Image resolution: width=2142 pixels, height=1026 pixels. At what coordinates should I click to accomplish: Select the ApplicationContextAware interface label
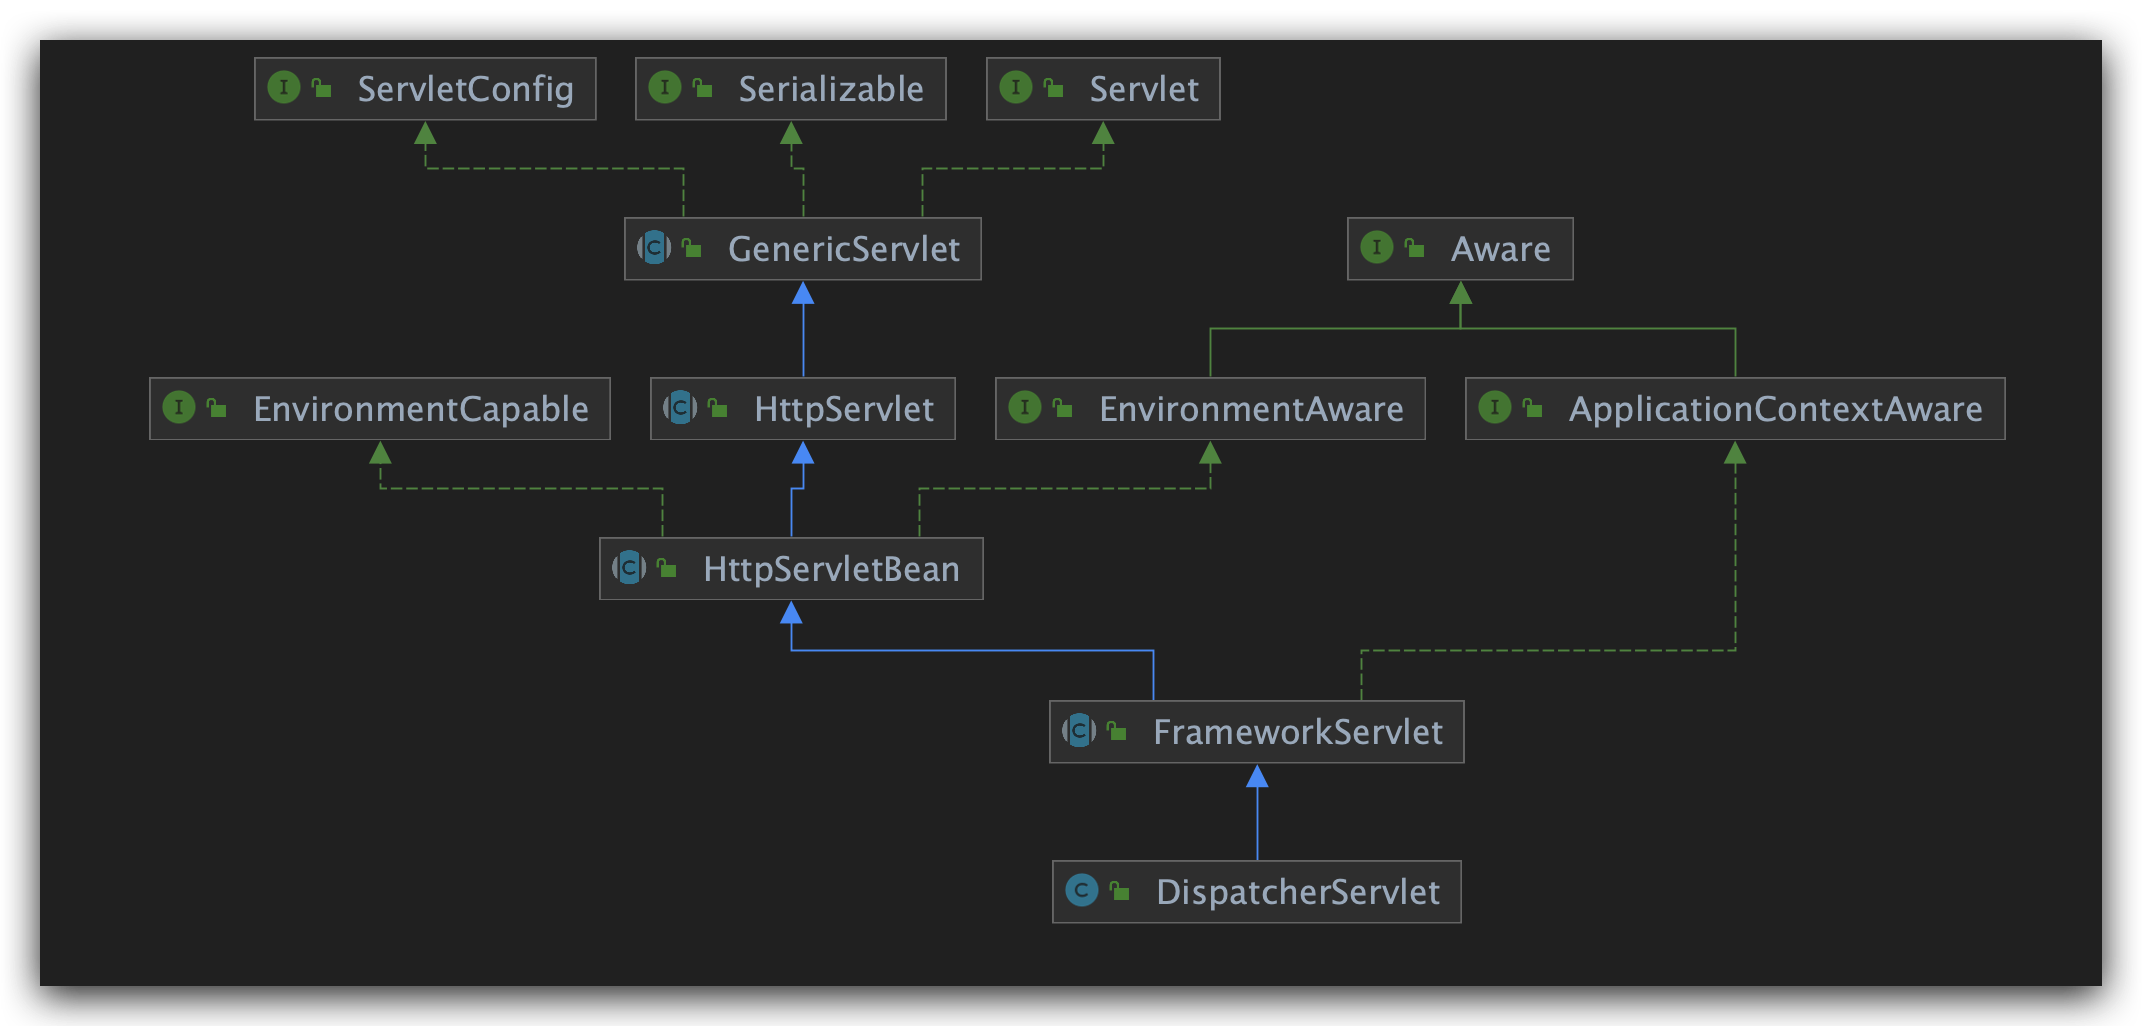(x=1775, y=409)
